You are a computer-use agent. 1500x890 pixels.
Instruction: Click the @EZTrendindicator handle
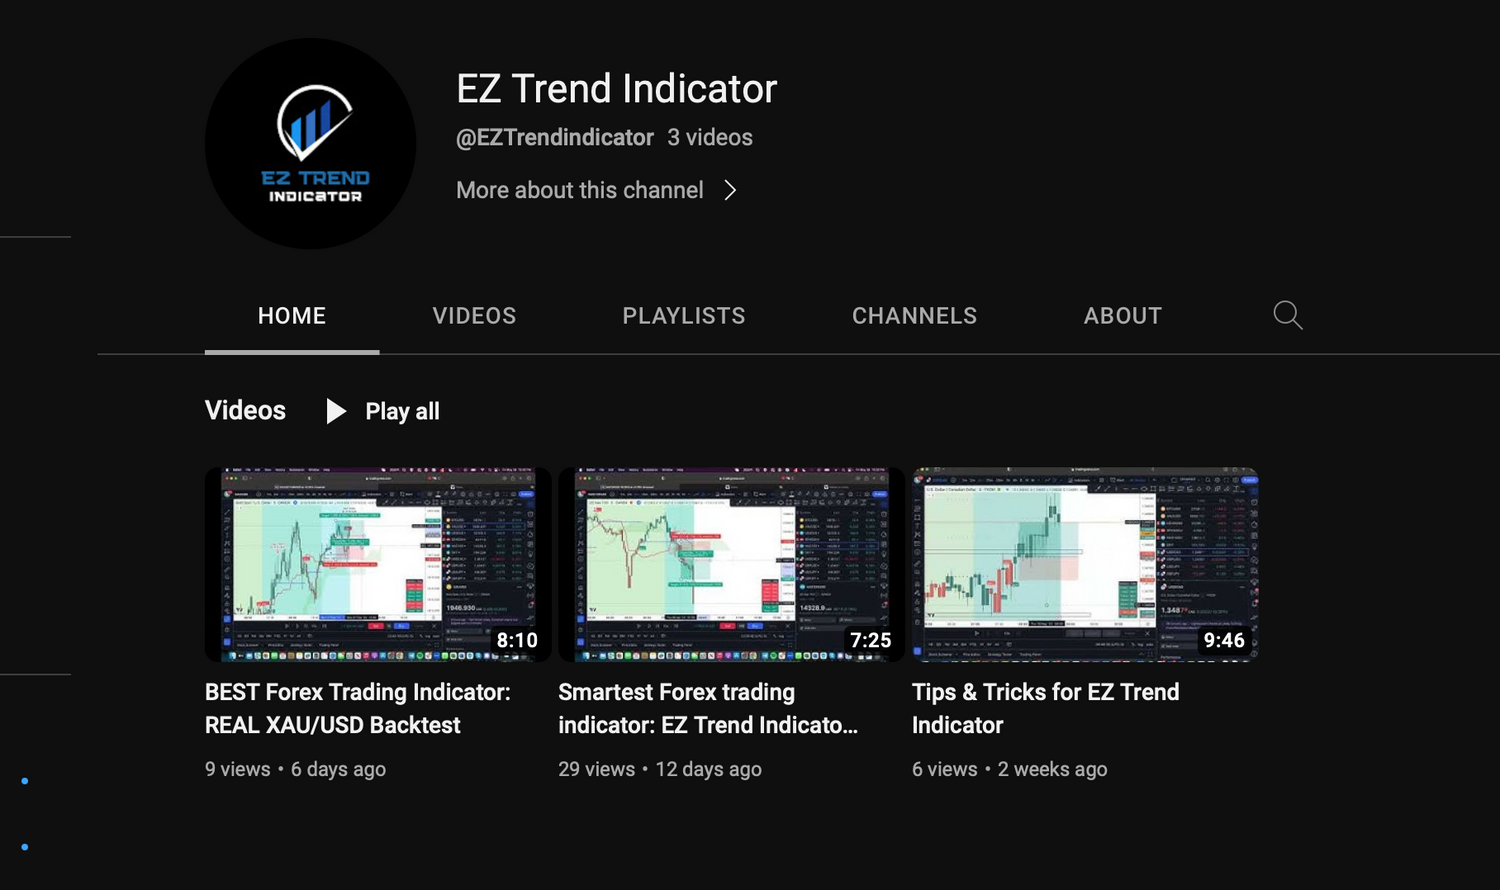[555, 138]
